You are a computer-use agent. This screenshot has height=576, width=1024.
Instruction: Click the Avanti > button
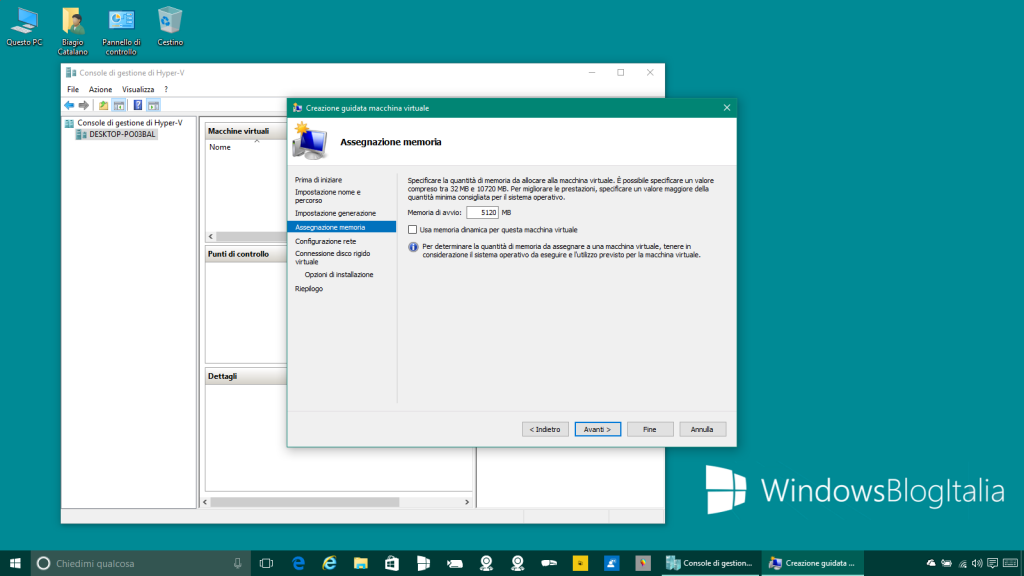pyautogui.click(x=598, y=429)
